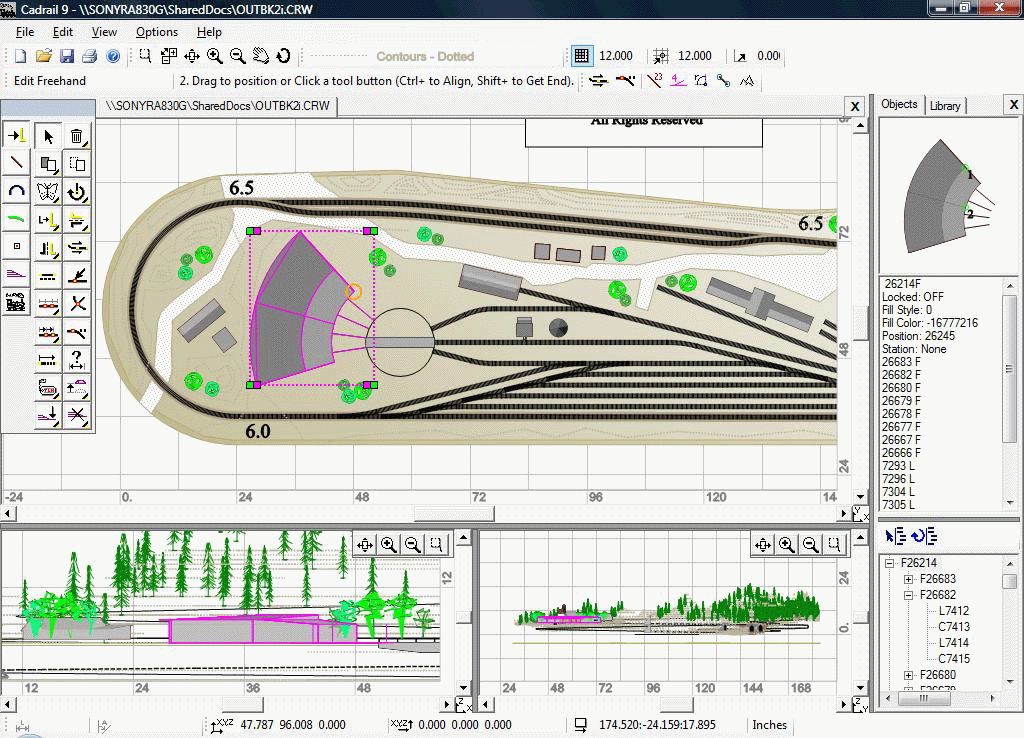Image resolution: width=1024 pixels, height=738 pixels.
Task: Open the Edit menu
Action: click(63, 32)
